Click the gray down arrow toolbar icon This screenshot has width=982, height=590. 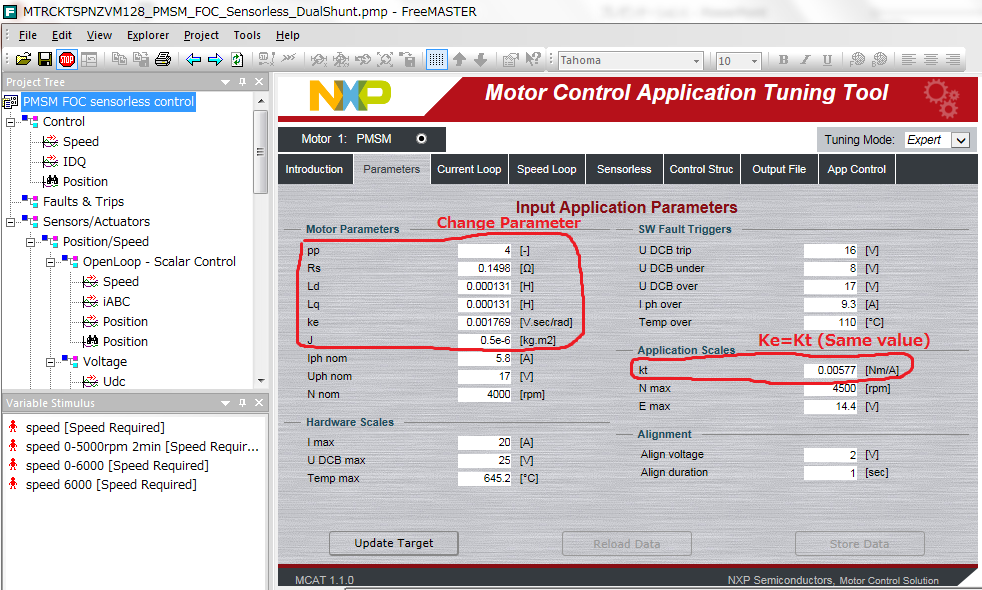click(x=480, y=60)
